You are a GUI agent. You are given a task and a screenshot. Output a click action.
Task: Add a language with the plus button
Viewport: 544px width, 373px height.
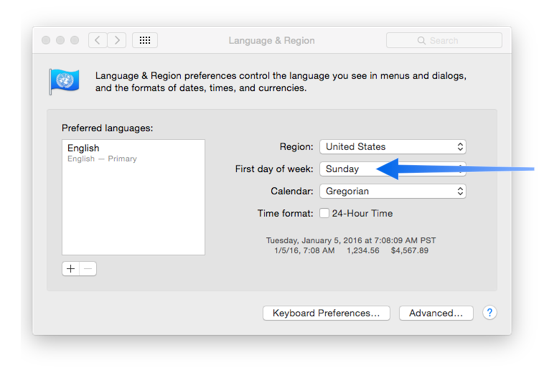point(71,269)
